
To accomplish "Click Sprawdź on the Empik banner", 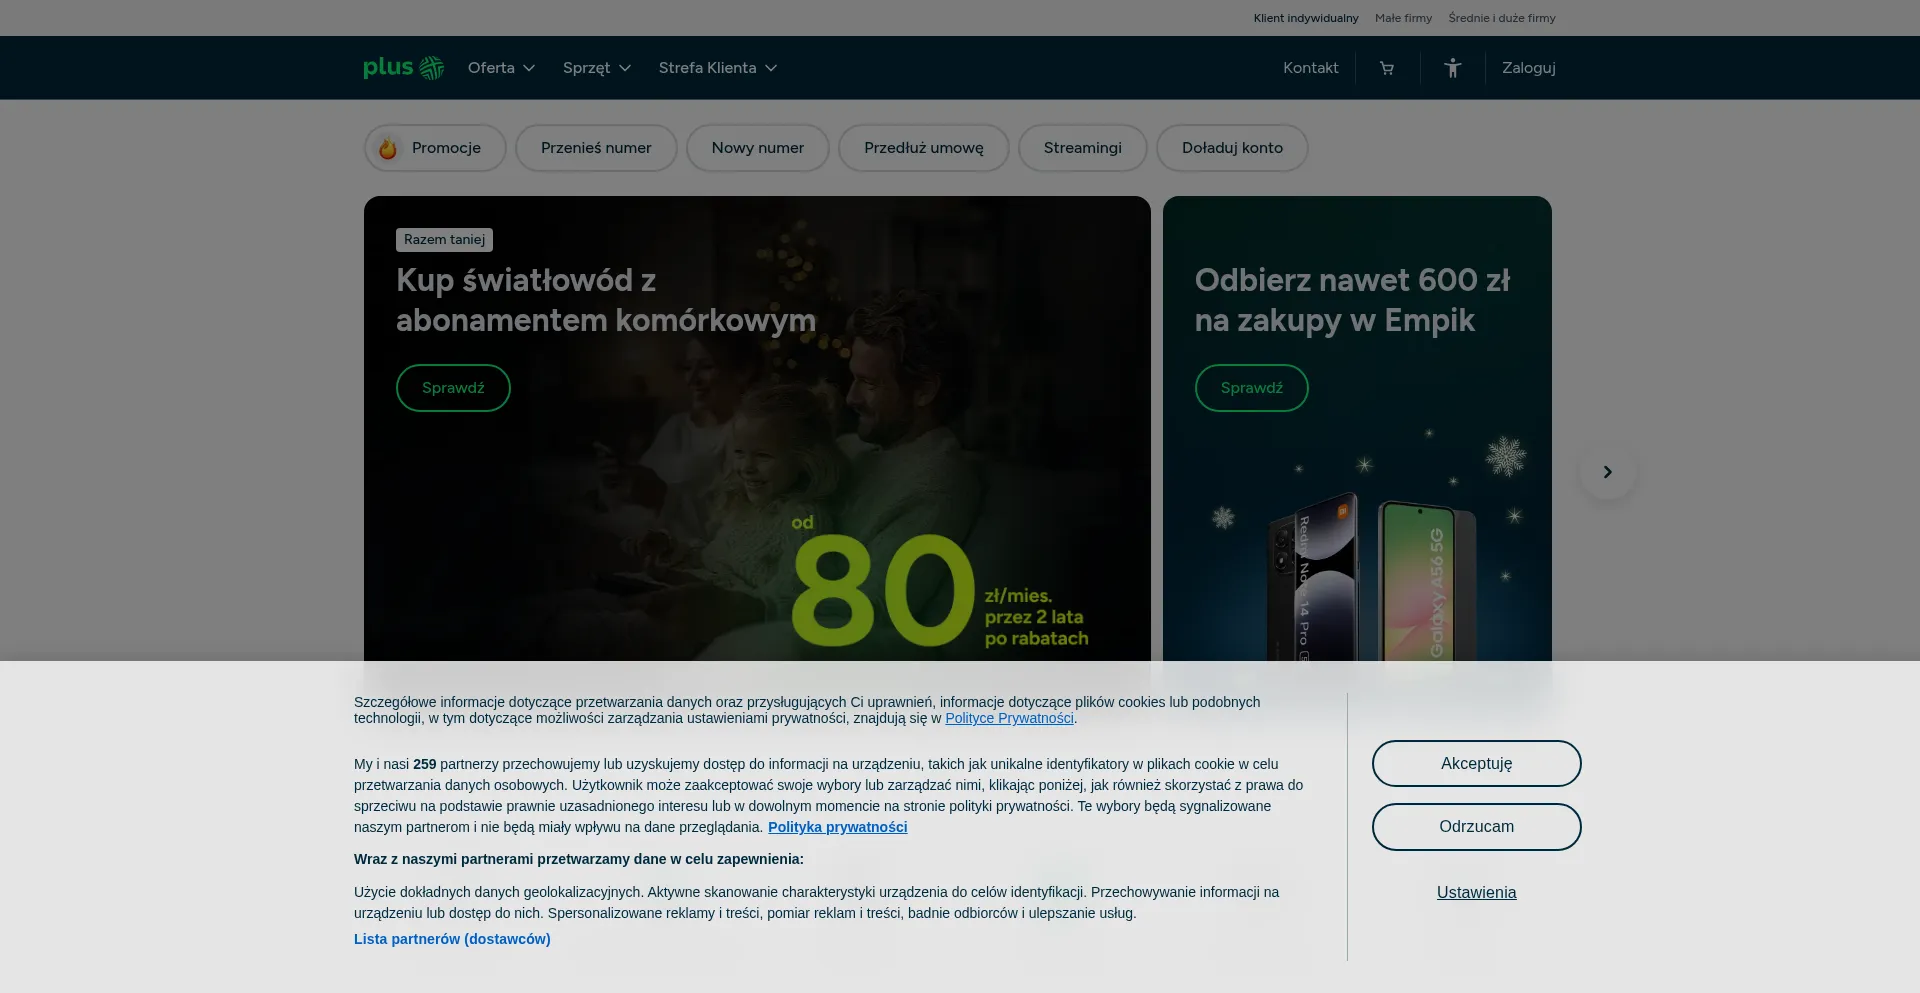I will click(1251, 388).
